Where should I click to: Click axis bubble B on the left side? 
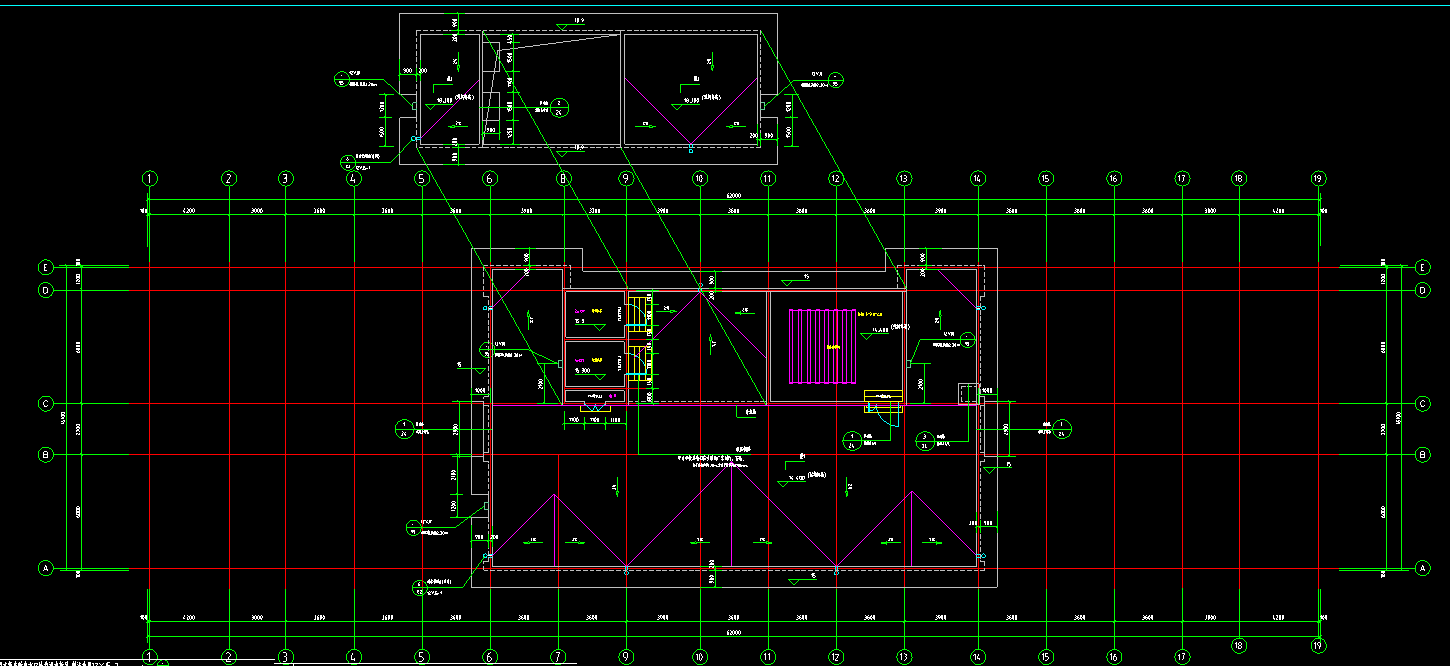click(x=45, y=455)
